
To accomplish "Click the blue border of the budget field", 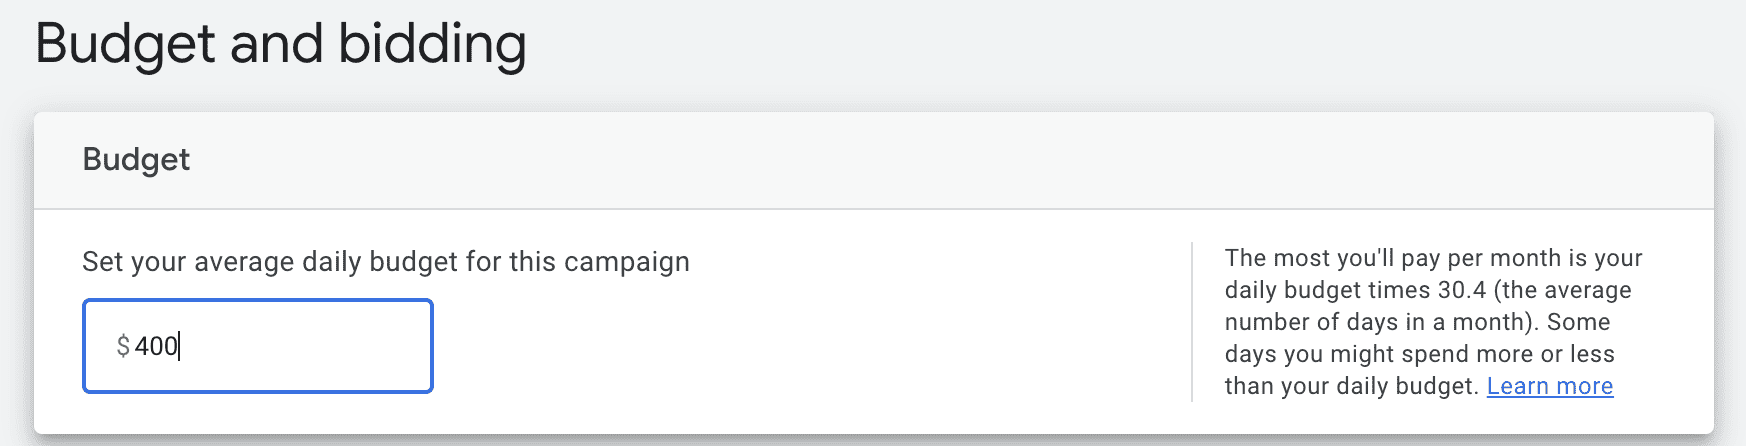I will click(x=258, y=300).
